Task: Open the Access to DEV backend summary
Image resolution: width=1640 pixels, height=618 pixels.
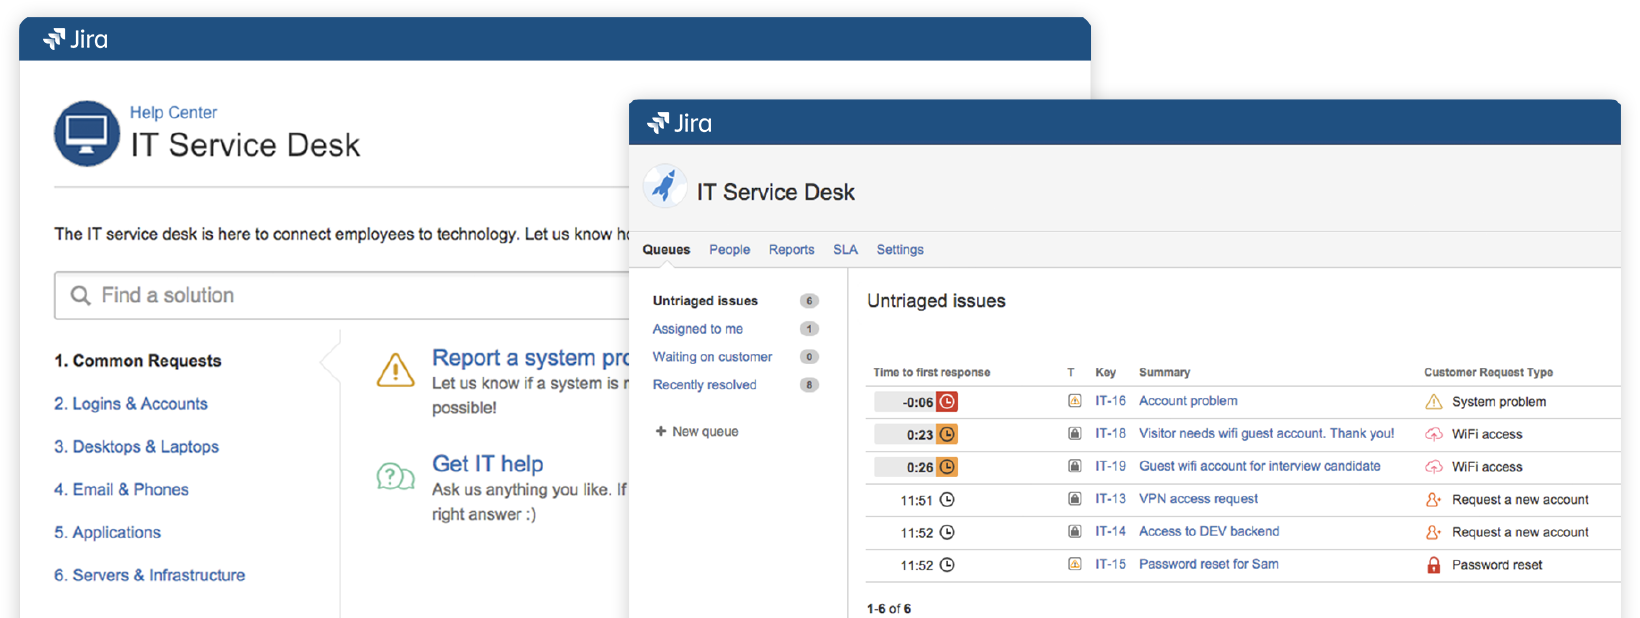Action: tap(1209, 532)
